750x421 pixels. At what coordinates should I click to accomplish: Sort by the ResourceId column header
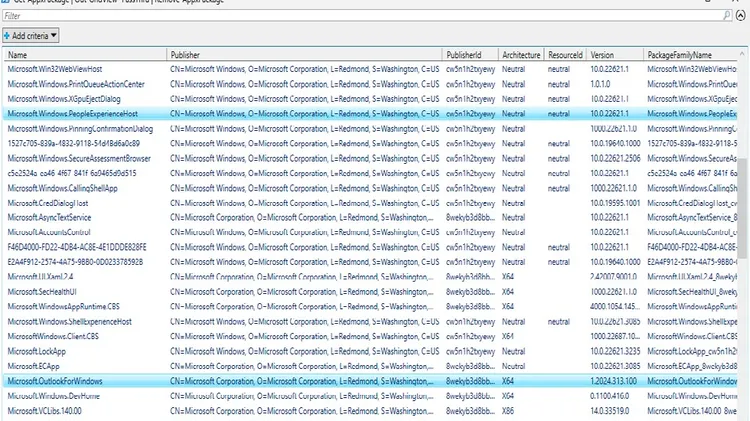(x=565, y=55)
